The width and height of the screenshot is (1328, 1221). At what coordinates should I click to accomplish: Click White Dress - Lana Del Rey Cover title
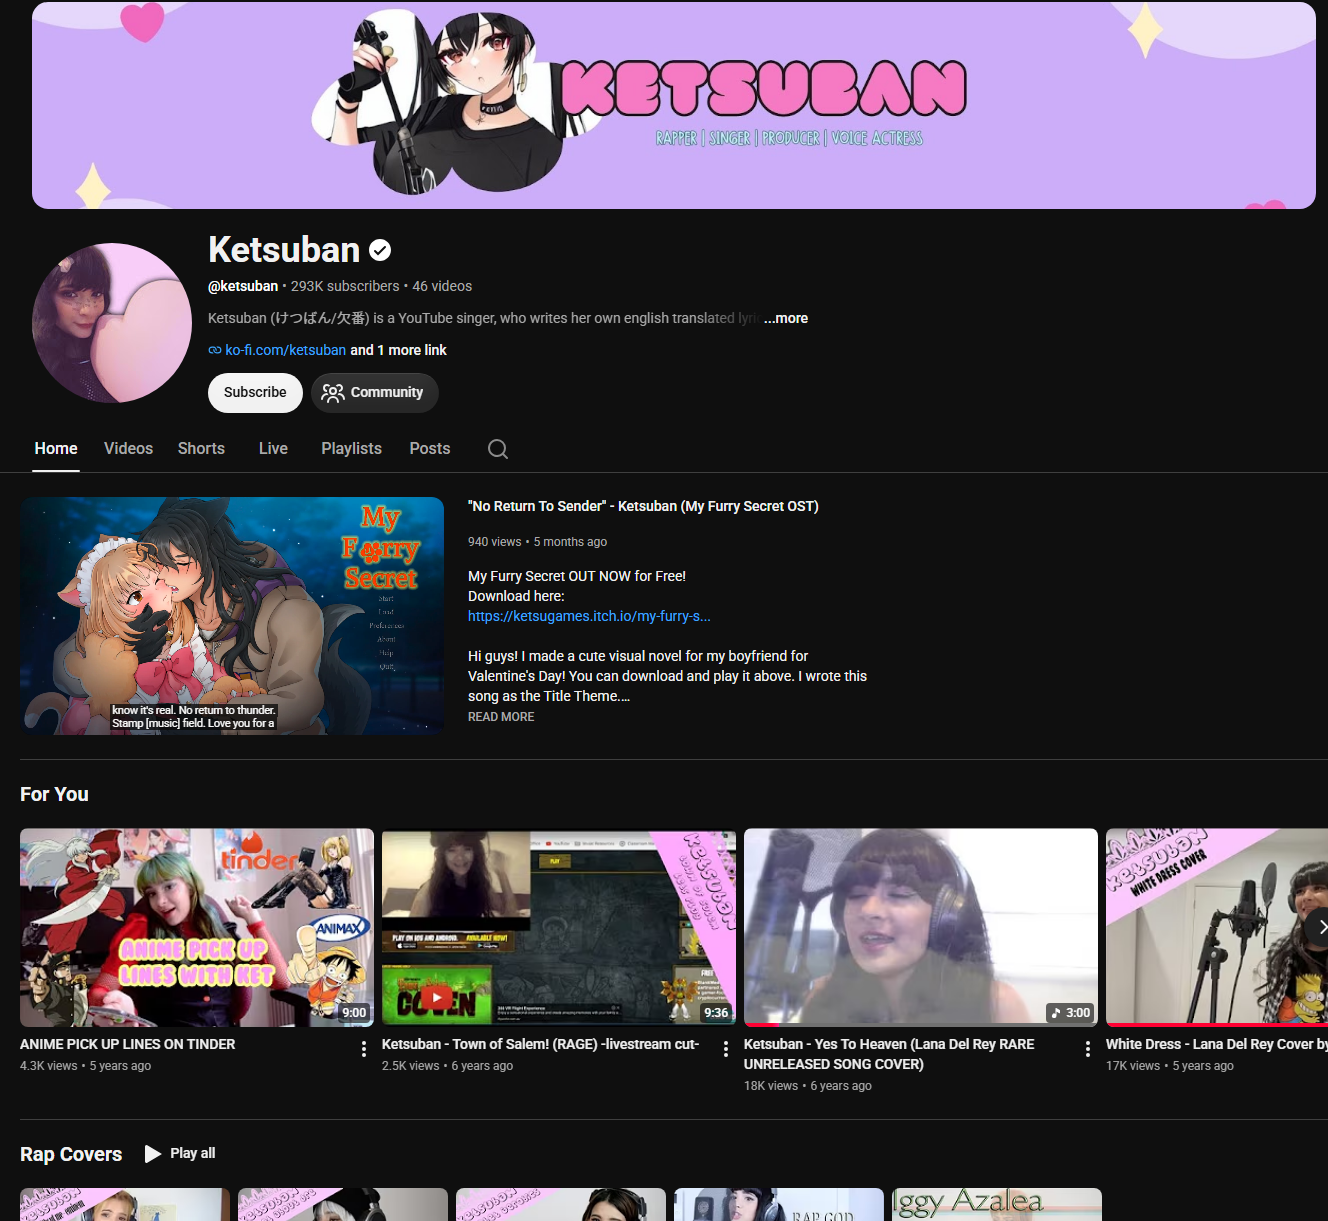pos(1217,1044)
